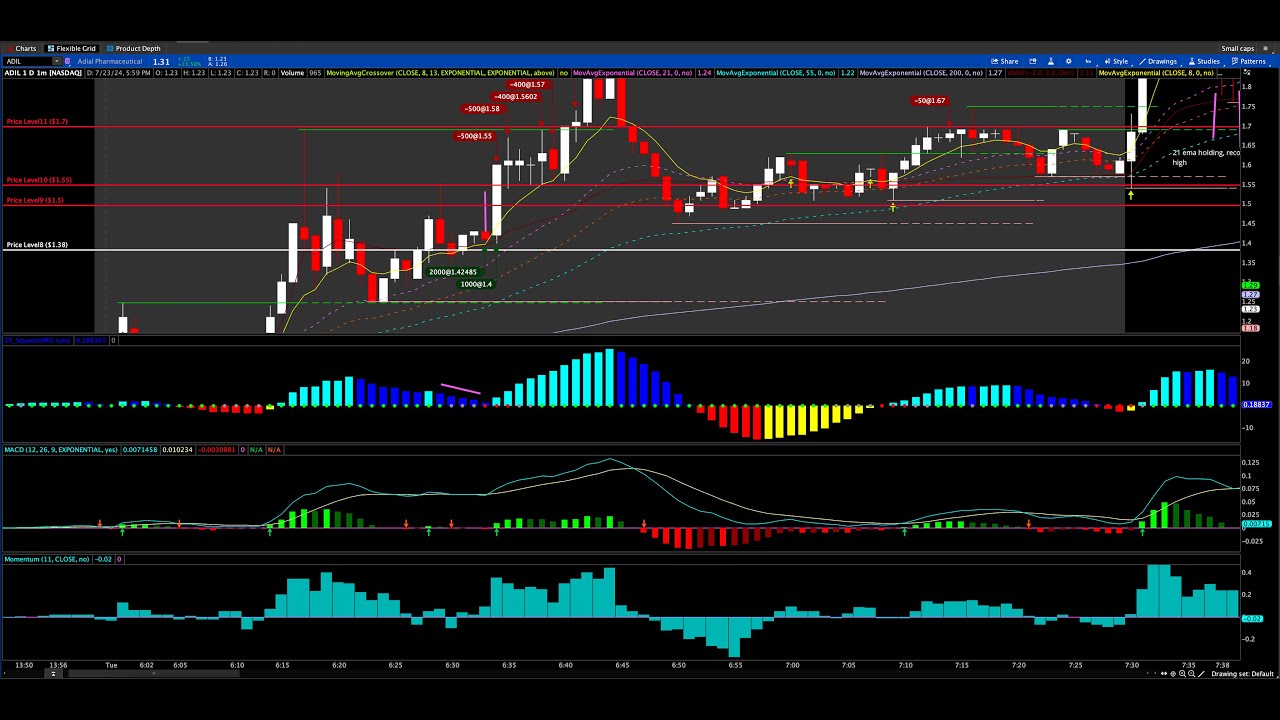
Task: Click the -400@1.5602 order bubble
Action: coord(516,96)
